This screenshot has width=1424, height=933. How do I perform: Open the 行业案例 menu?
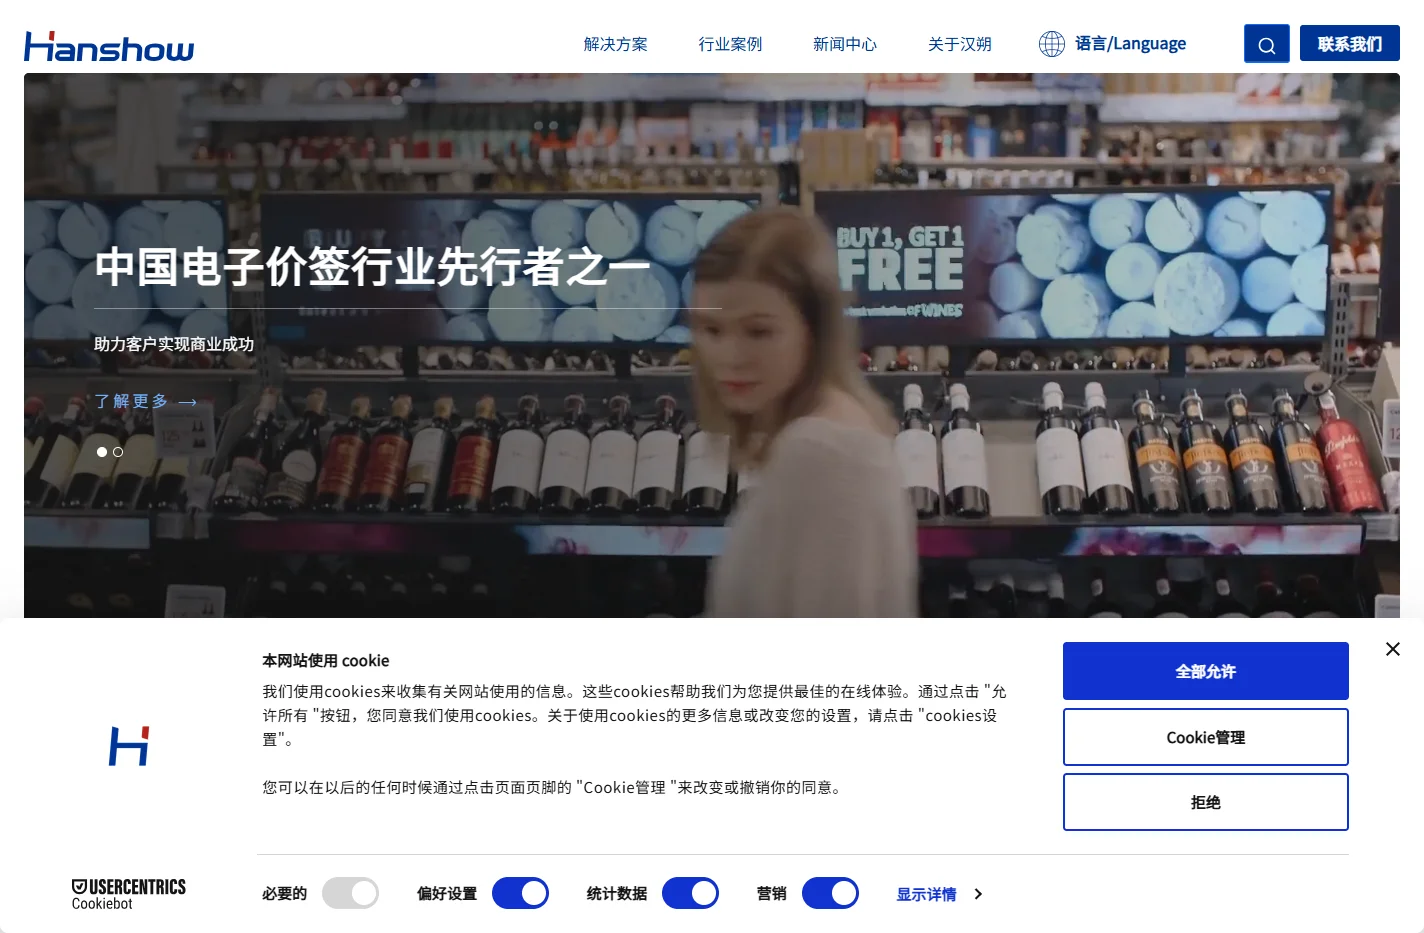click(x=730, y=44)
